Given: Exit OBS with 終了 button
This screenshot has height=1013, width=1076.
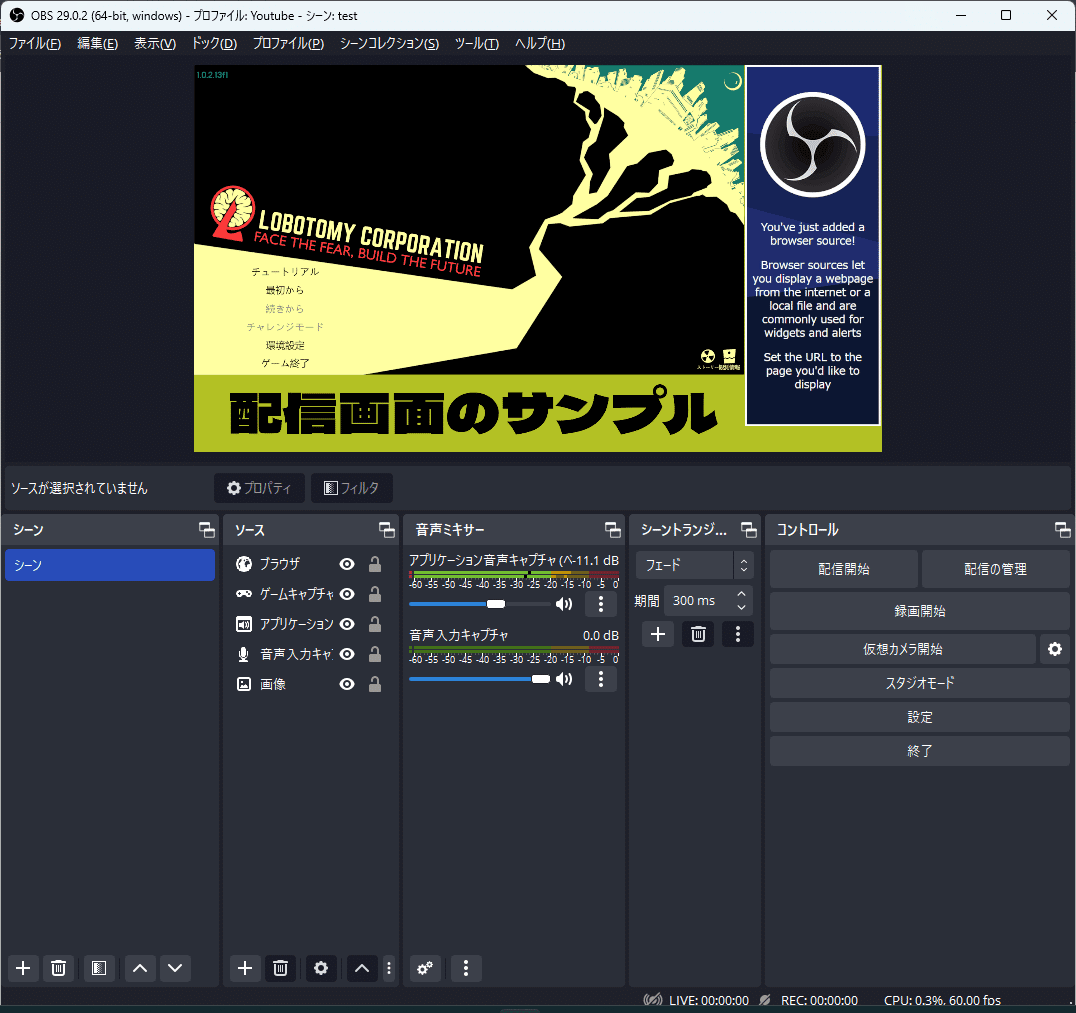Looking at the screenshot, I should click(x=920, y=751).
